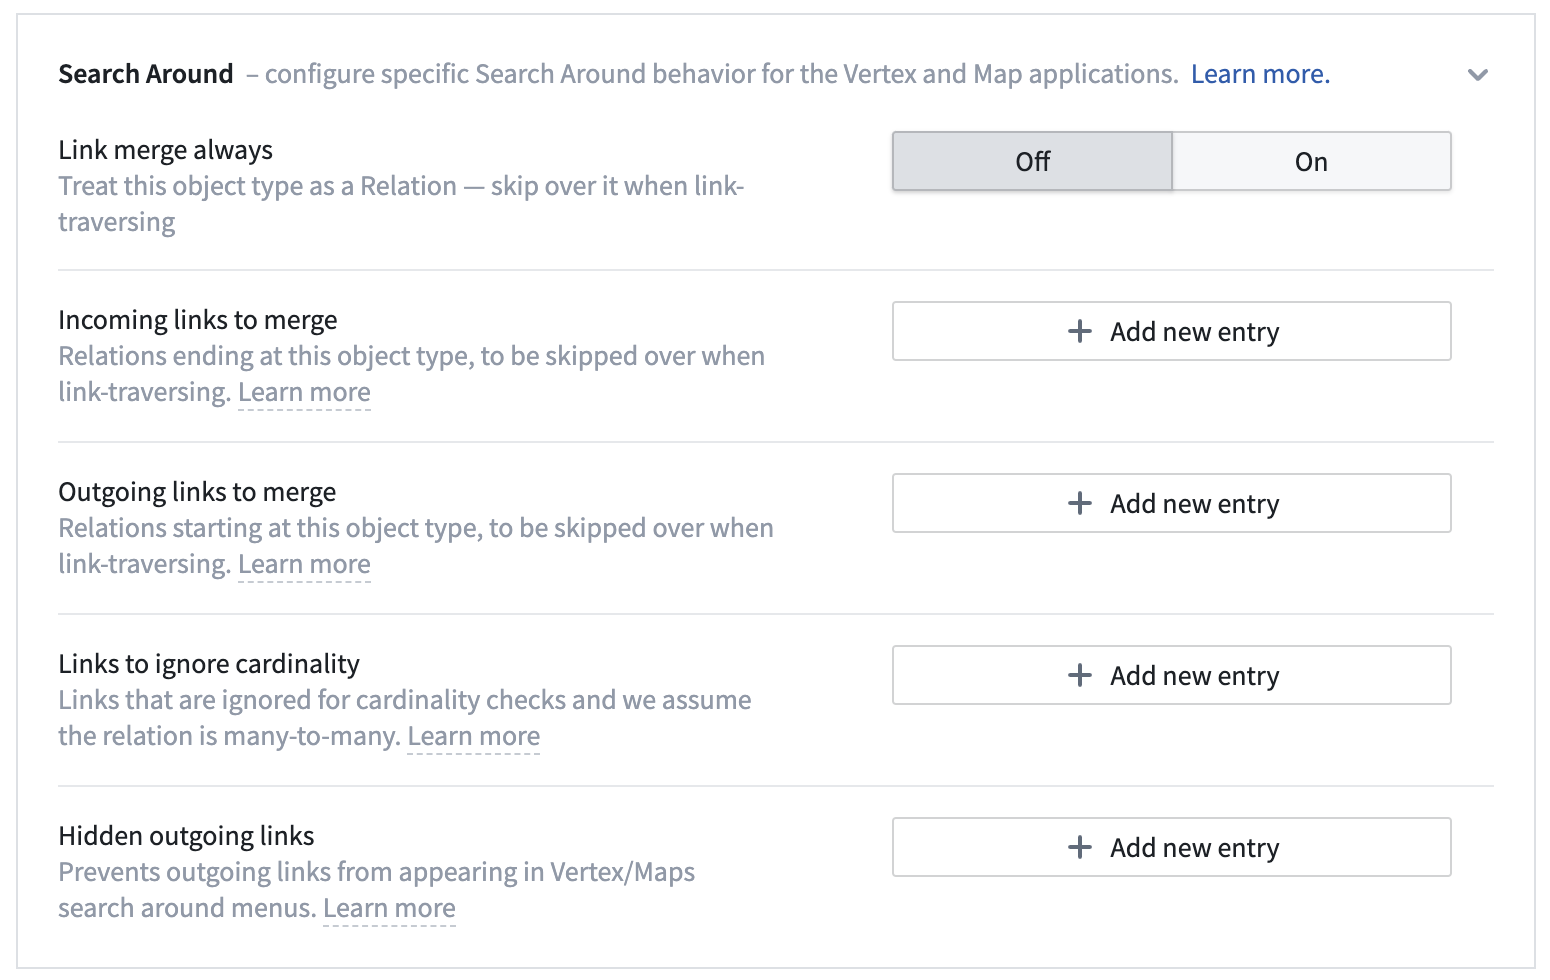Add new entry for Incoming links to merge
Viewport: 1550px width, 980px height.
[x=1171, y=331]
